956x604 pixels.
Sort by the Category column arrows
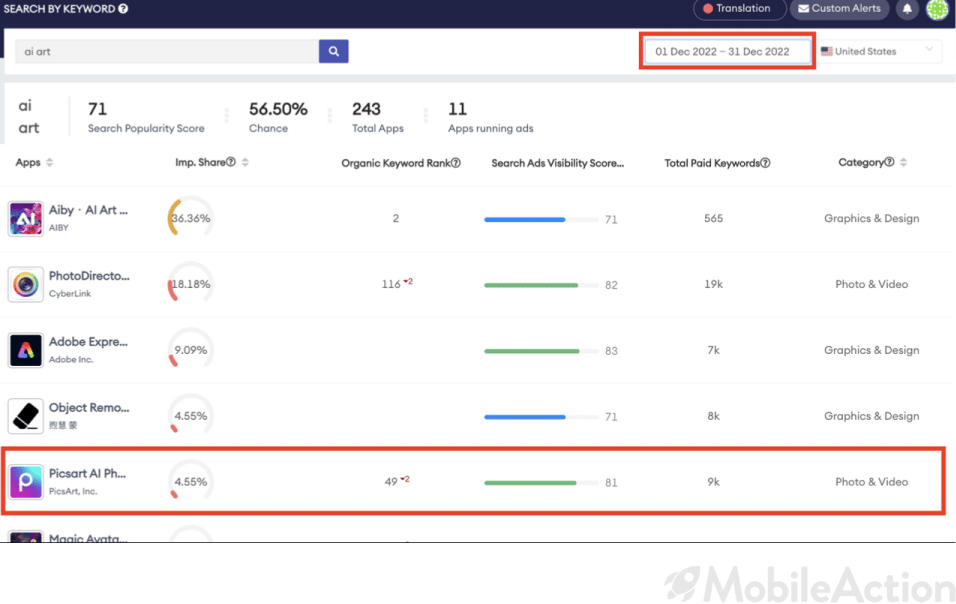tap(904, 162)
